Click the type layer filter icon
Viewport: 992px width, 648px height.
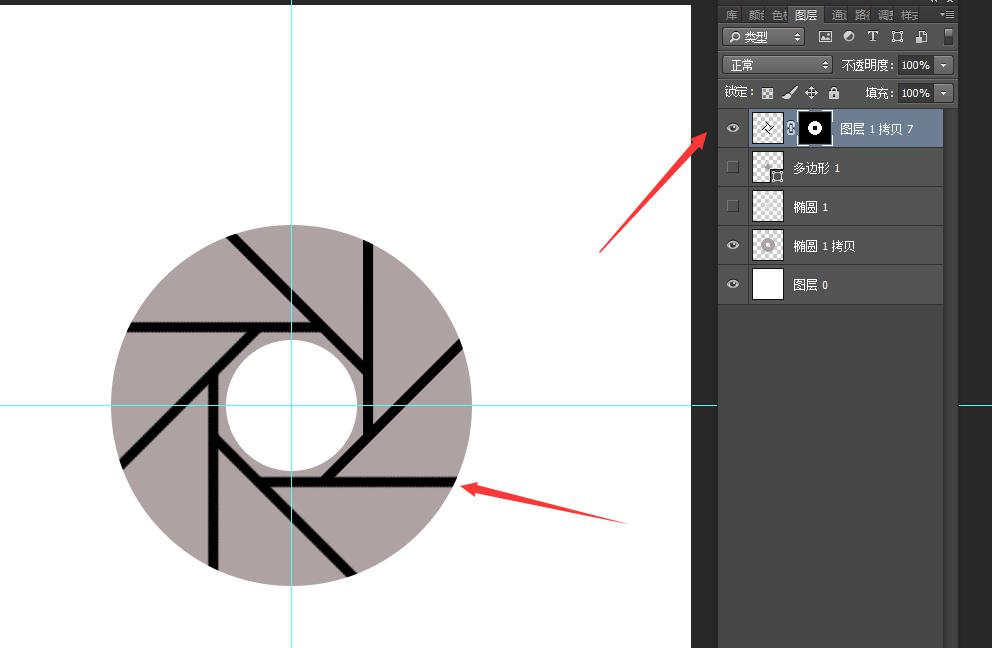[x=872, y=37]
